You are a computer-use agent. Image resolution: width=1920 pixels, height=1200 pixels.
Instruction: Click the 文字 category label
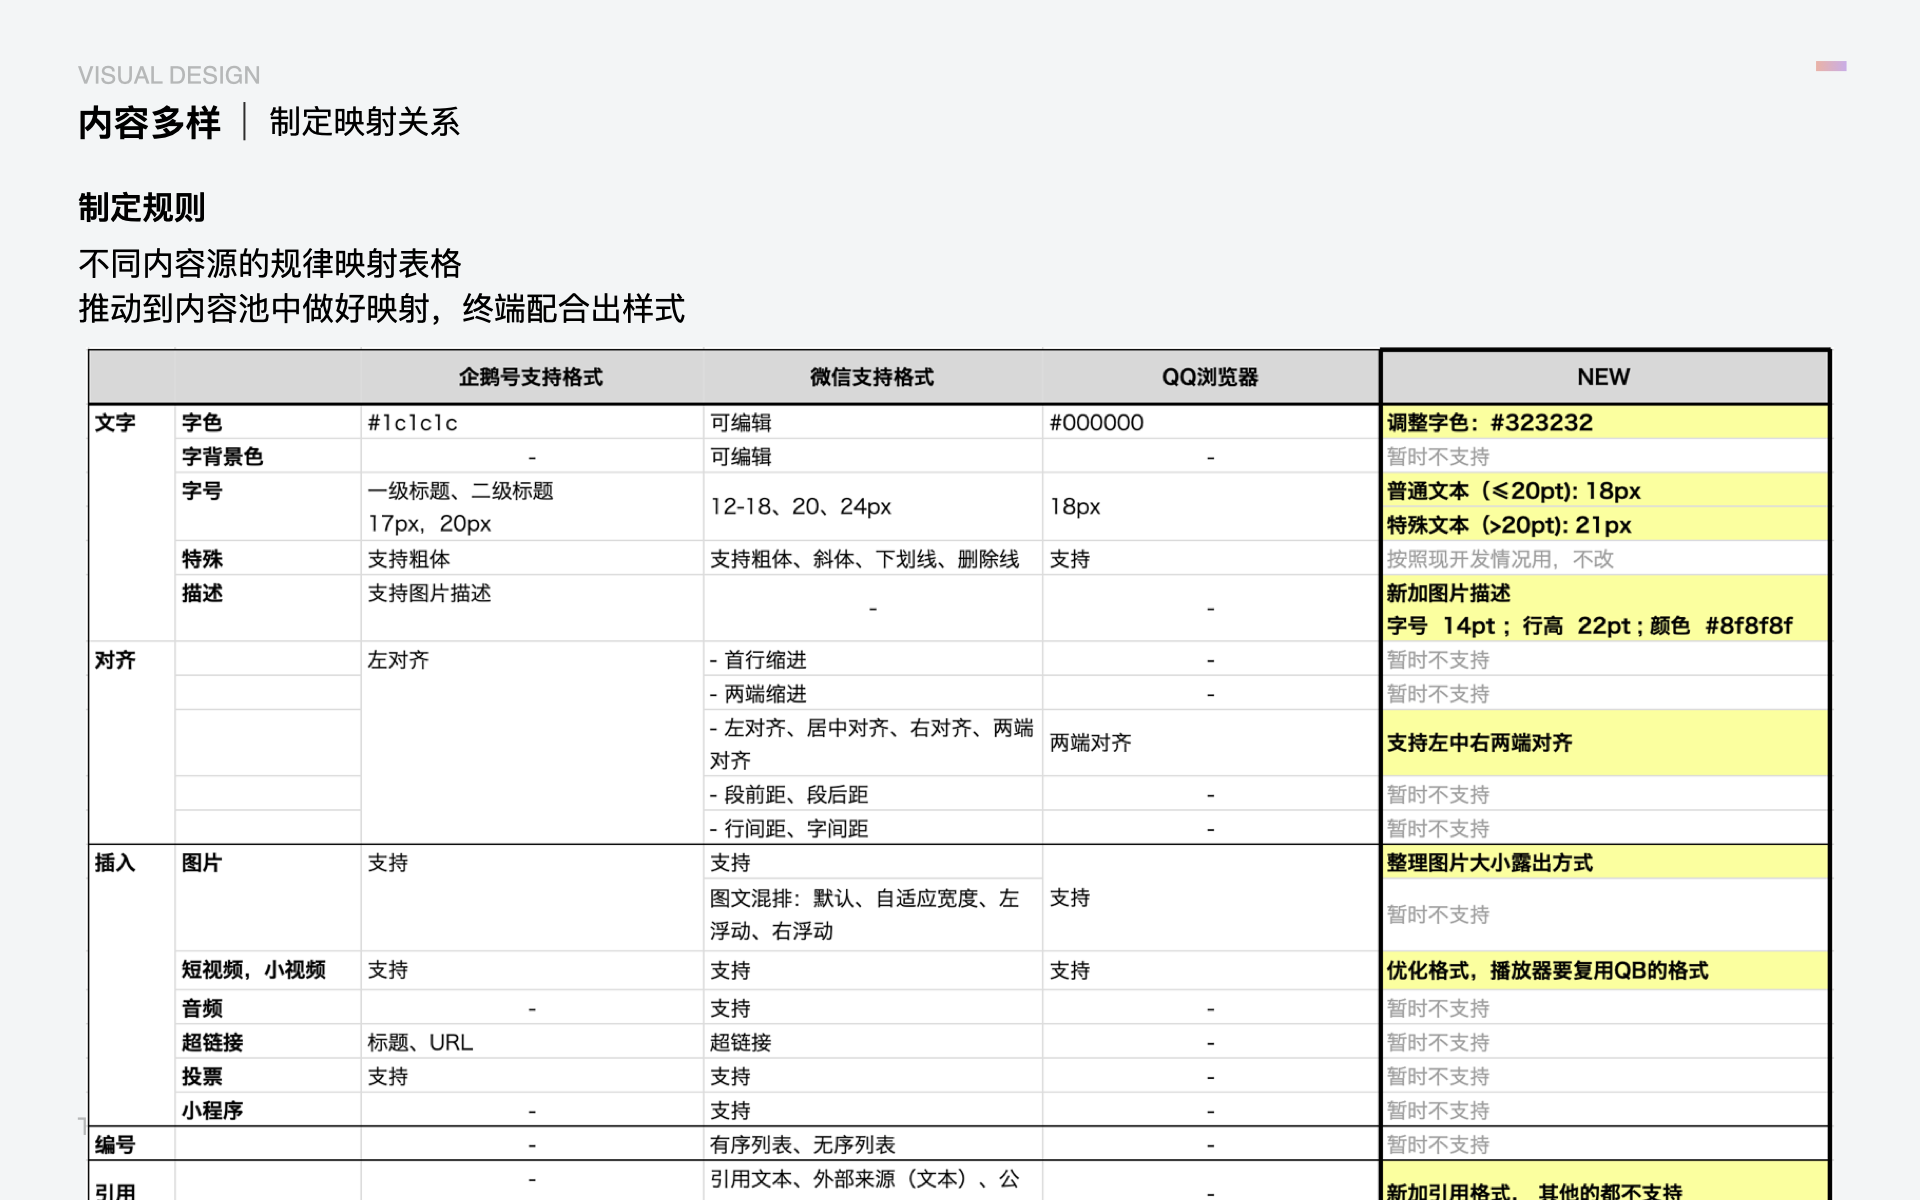pyautogui.click(x=115, y=423)
